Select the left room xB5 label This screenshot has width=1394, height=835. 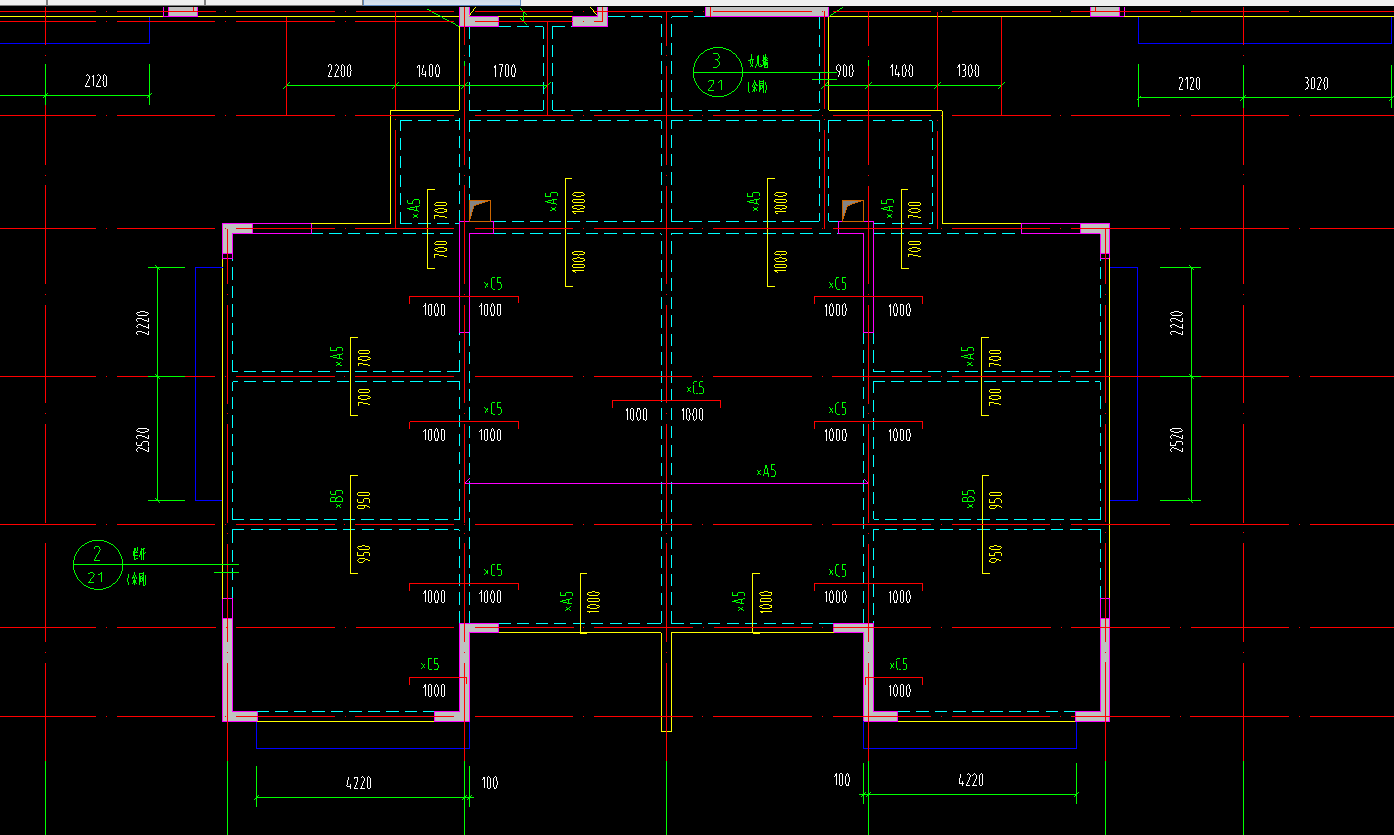point(337,498)
